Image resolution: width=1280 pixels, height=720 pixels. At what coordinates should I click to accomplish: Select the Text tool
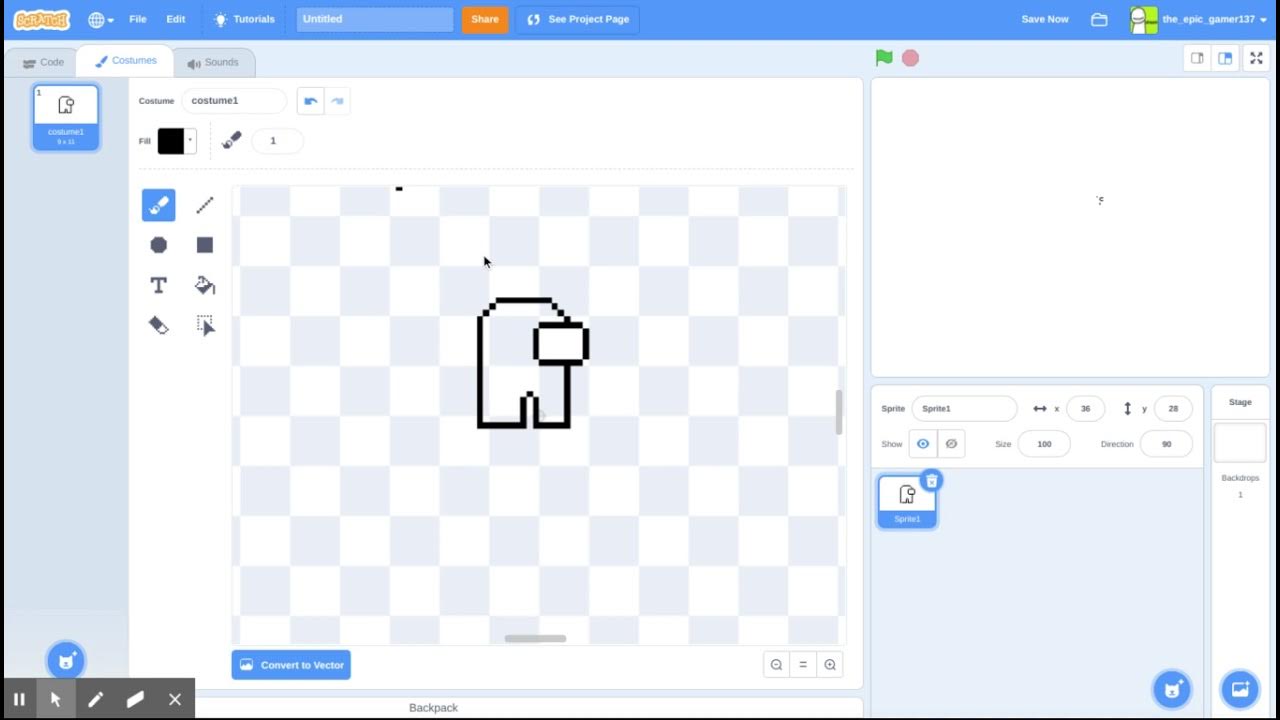158,285
